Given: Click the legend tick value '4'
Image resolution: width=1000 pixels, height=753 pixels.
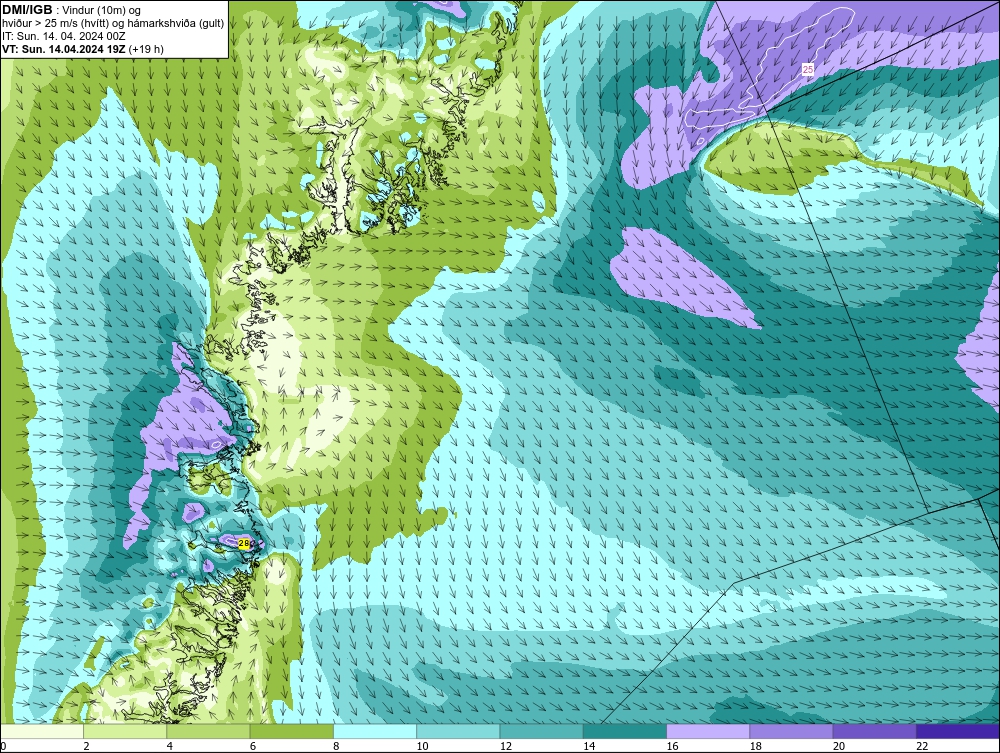Looking at the screenshot, I should pyautogui.click(x=170, y=746).
